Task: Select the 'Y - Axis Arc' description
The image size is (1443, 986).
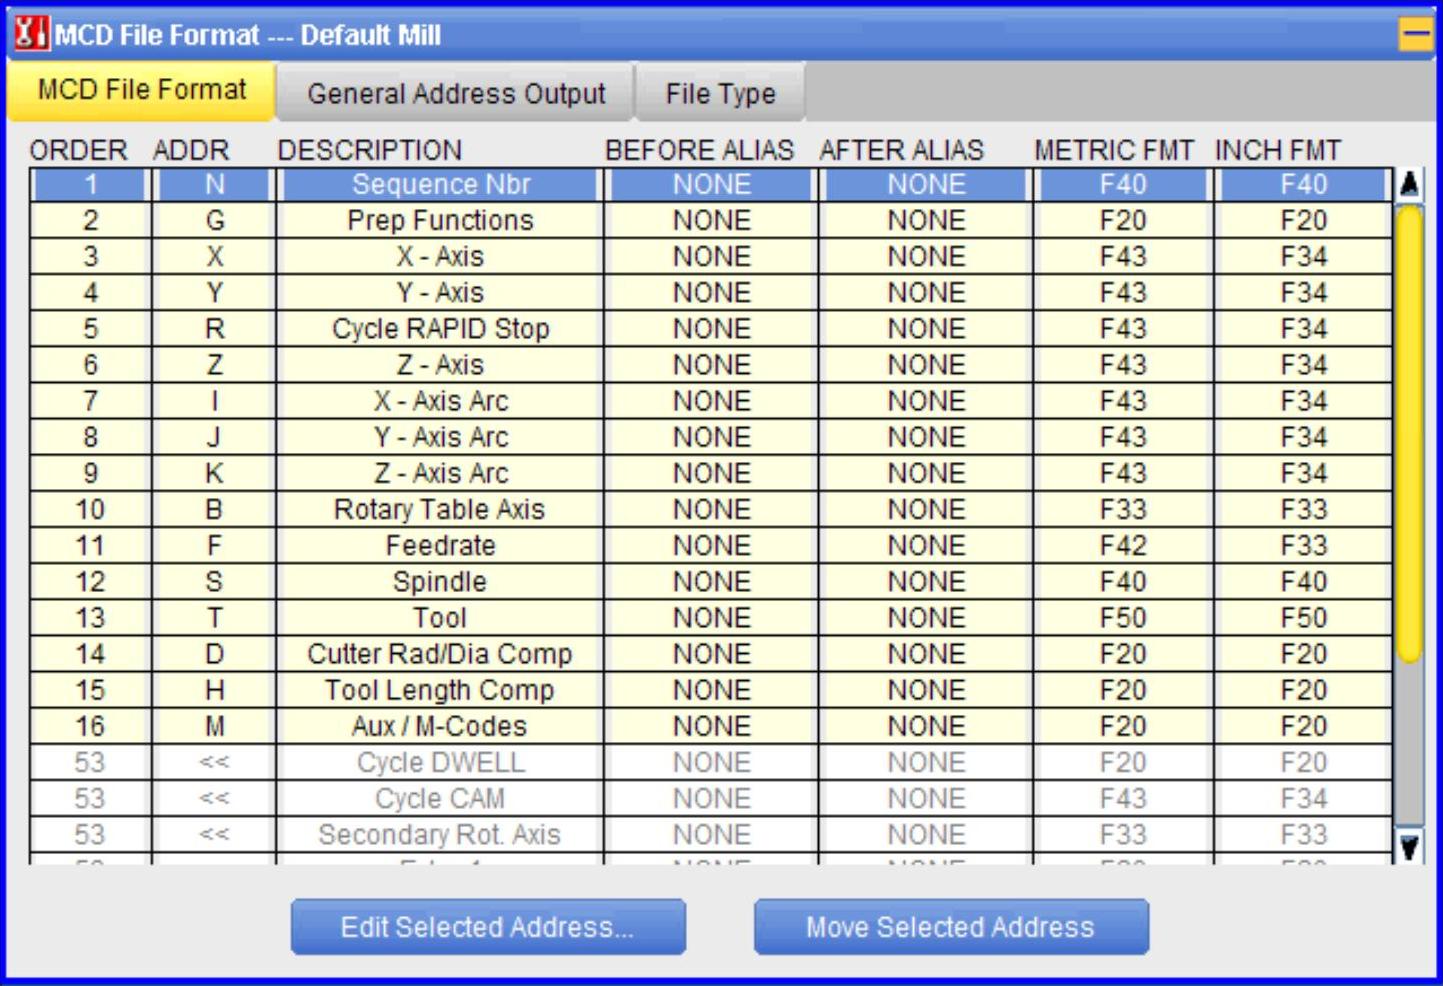Action: pos(440,437)
